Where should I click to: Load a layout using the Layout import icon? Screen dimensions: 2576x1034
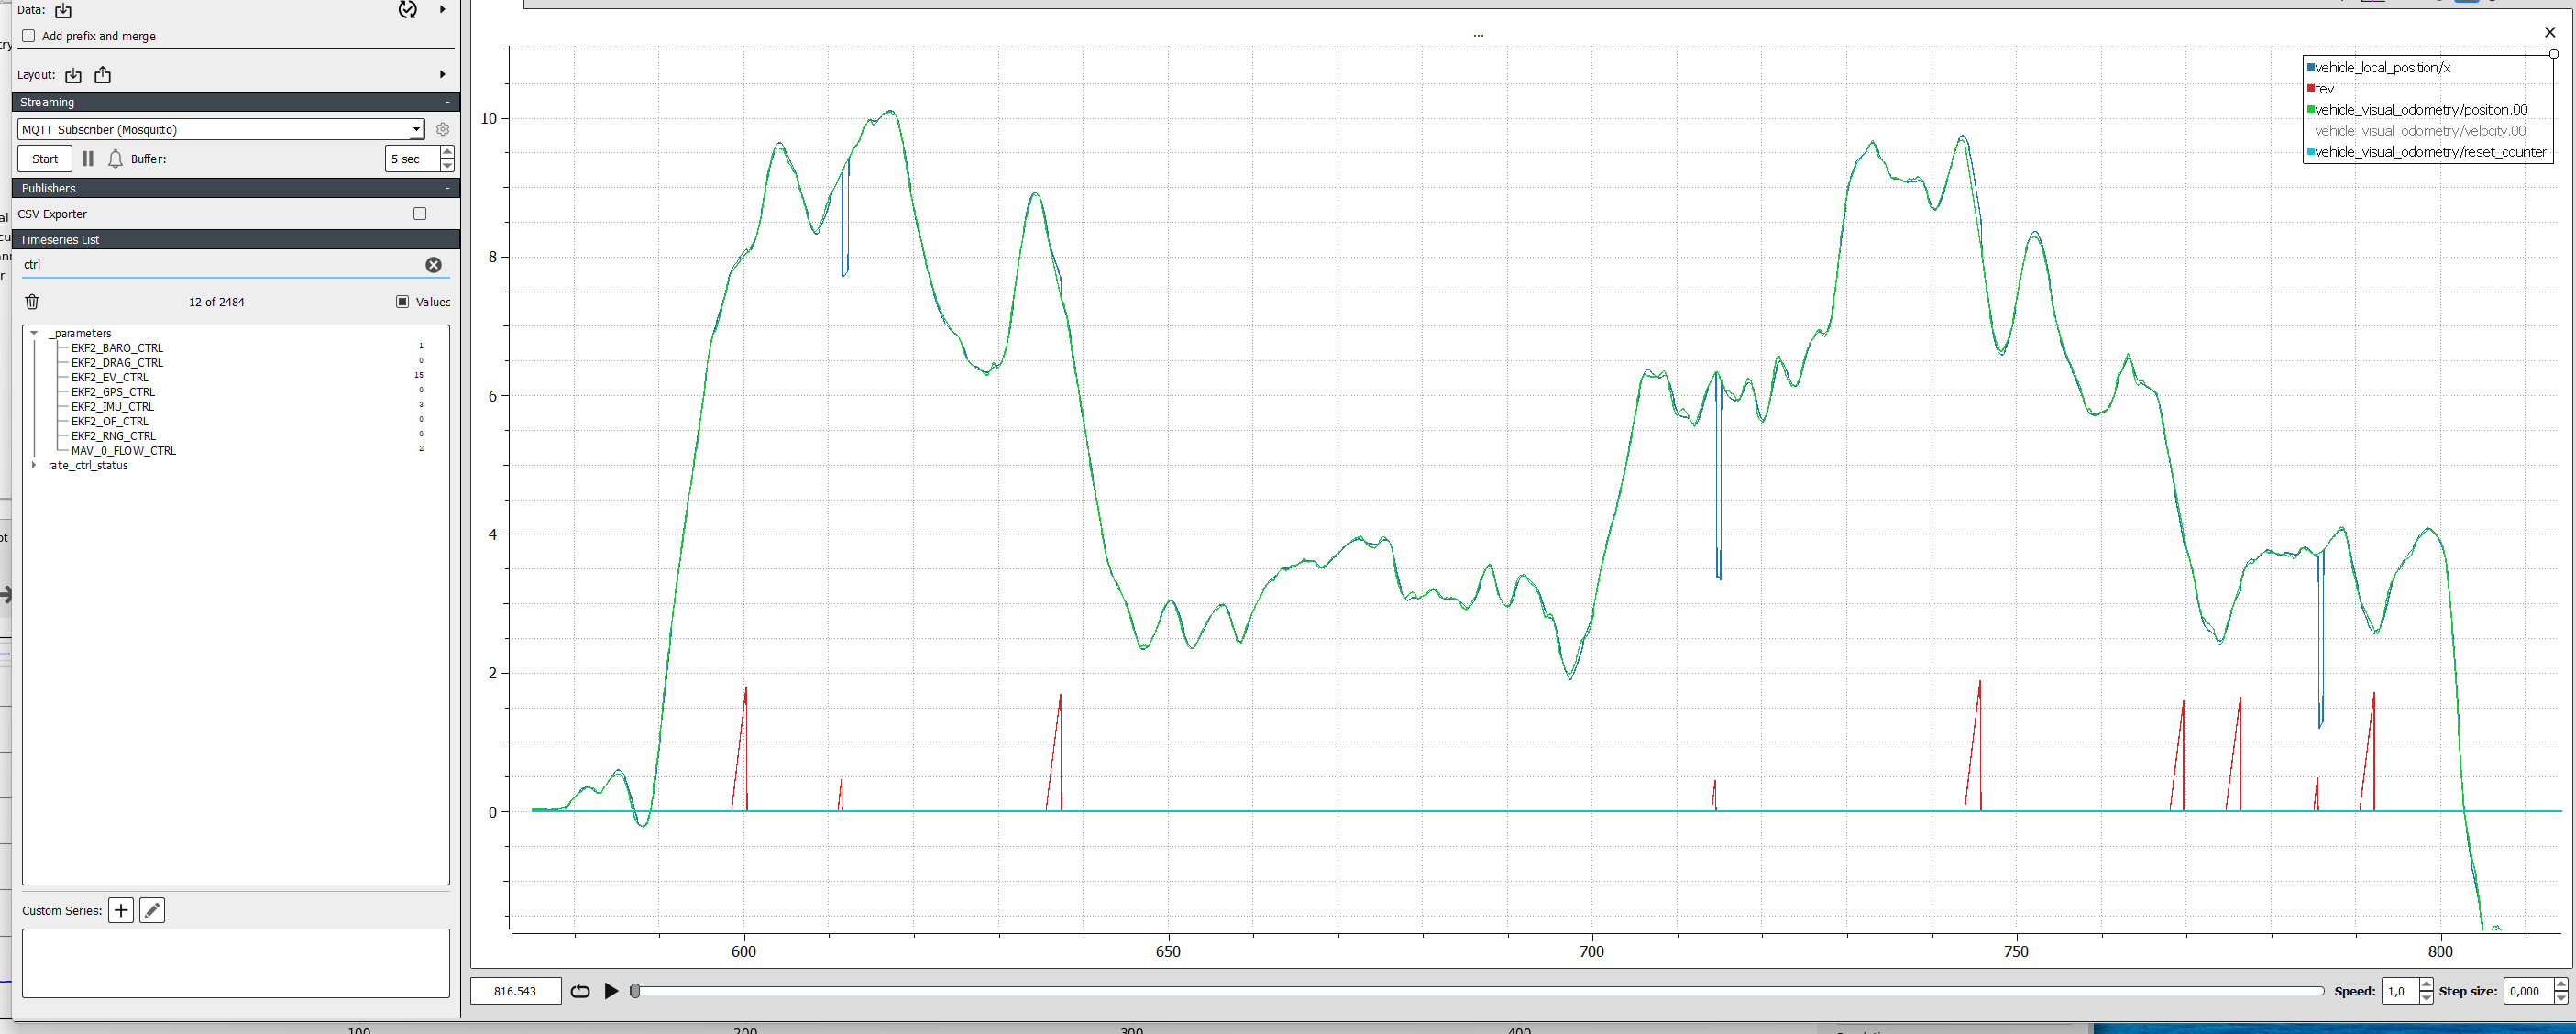73,76
